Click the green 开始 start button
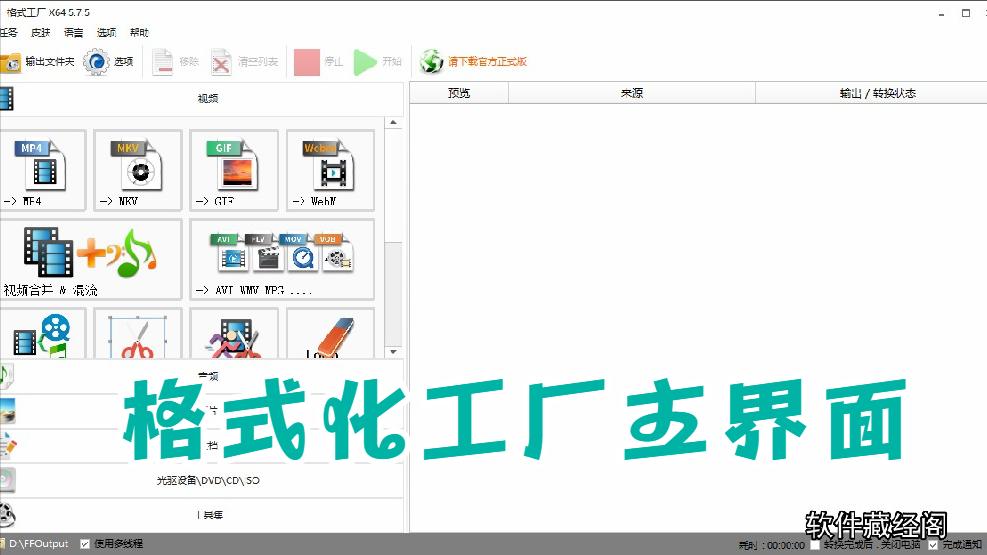Image resolution: width=987 pixels, height=555 pixels. click(x=378, y=62)
